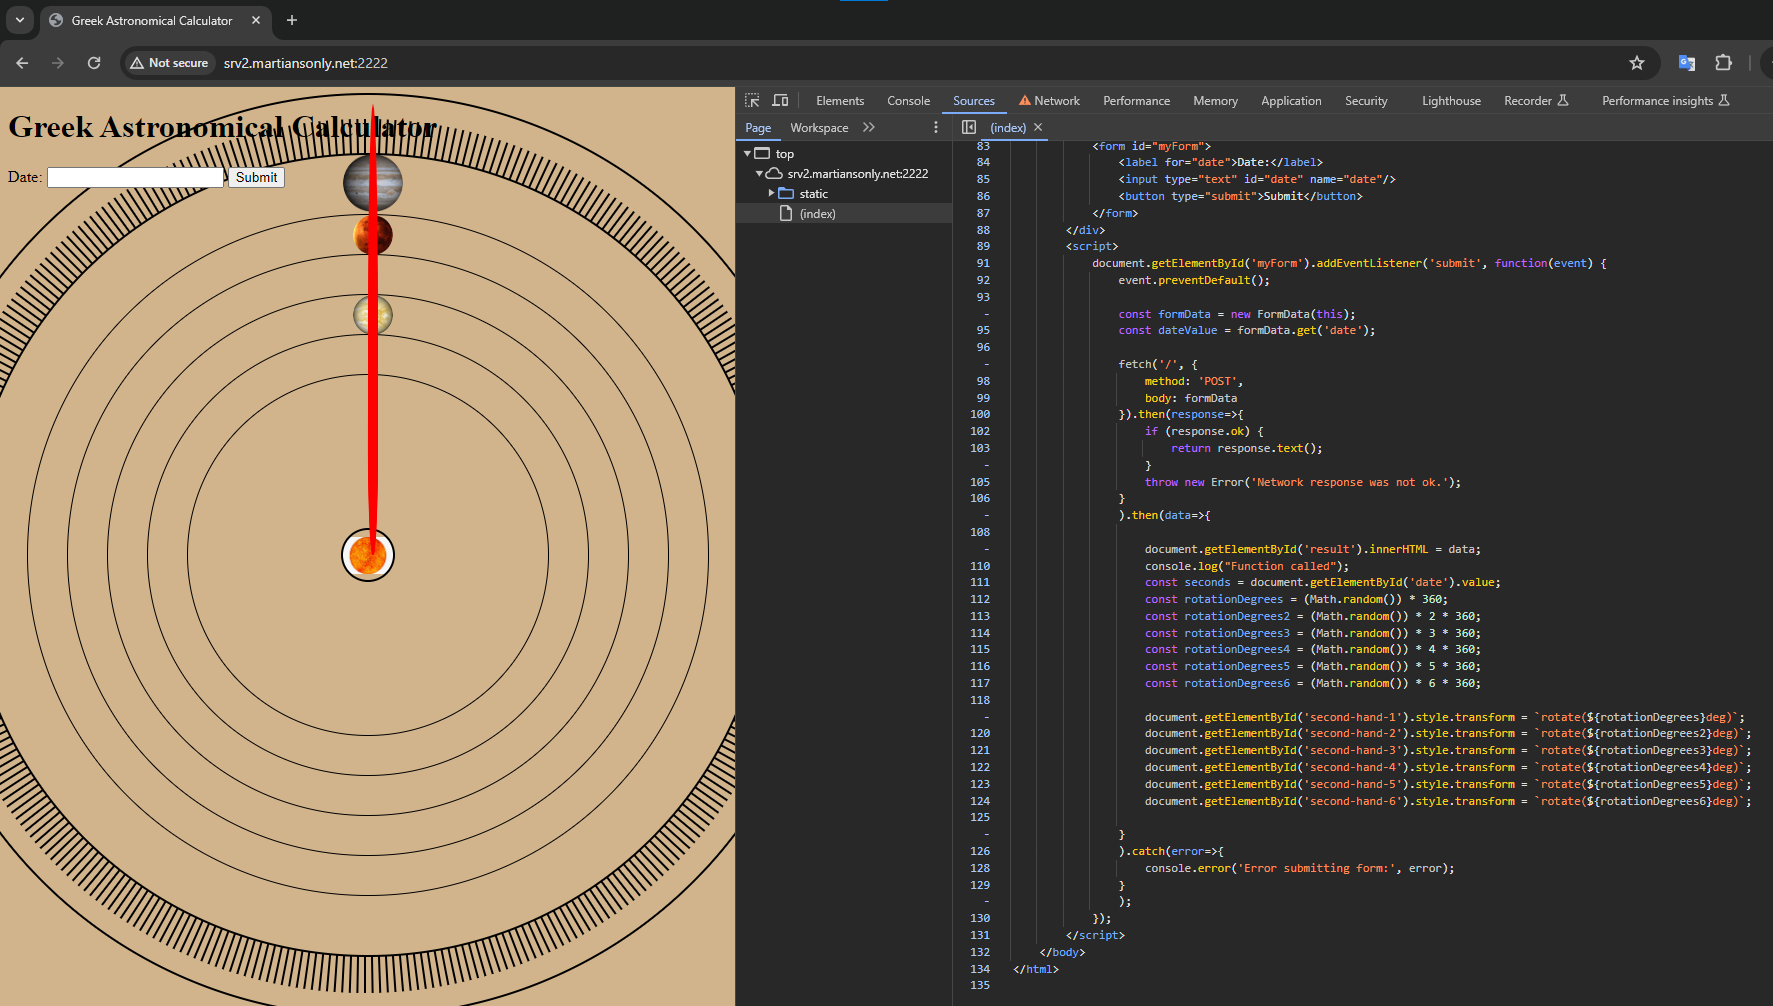
Task: Go back to the previous page
Action: click(22, 63)
